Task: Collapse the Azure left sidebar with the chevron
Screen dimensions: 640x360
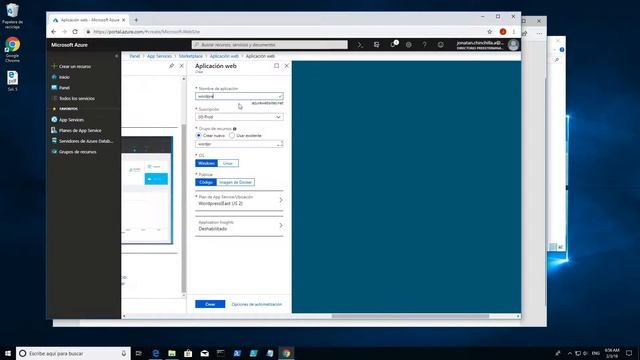Action: [116, 56]
